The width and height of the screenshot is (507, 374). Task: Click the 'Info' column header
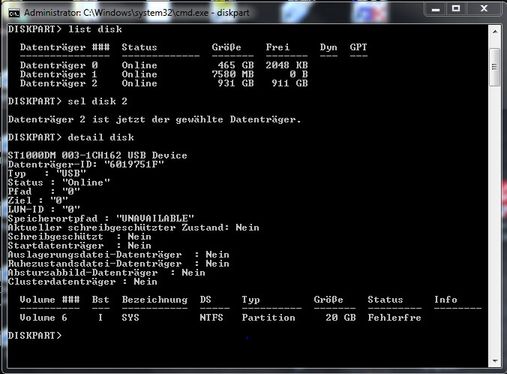pos(446,299)
